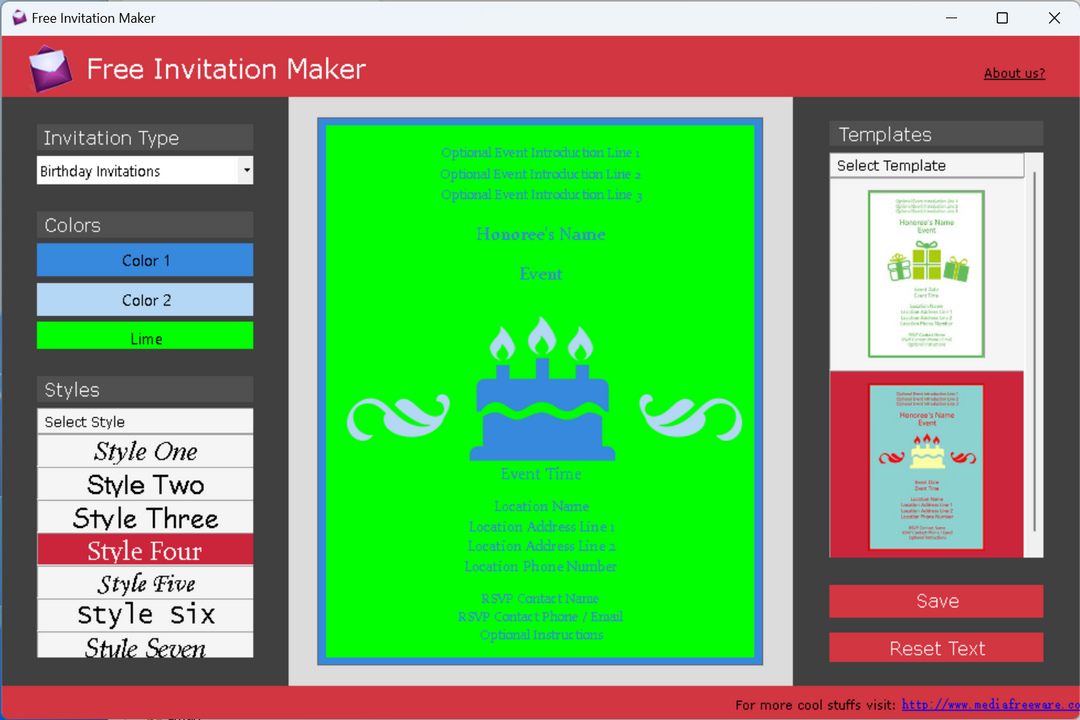Pick a new color using Color 1
Image resolution: width=1080 pixels, height=720 pixels.
(144, 259)
